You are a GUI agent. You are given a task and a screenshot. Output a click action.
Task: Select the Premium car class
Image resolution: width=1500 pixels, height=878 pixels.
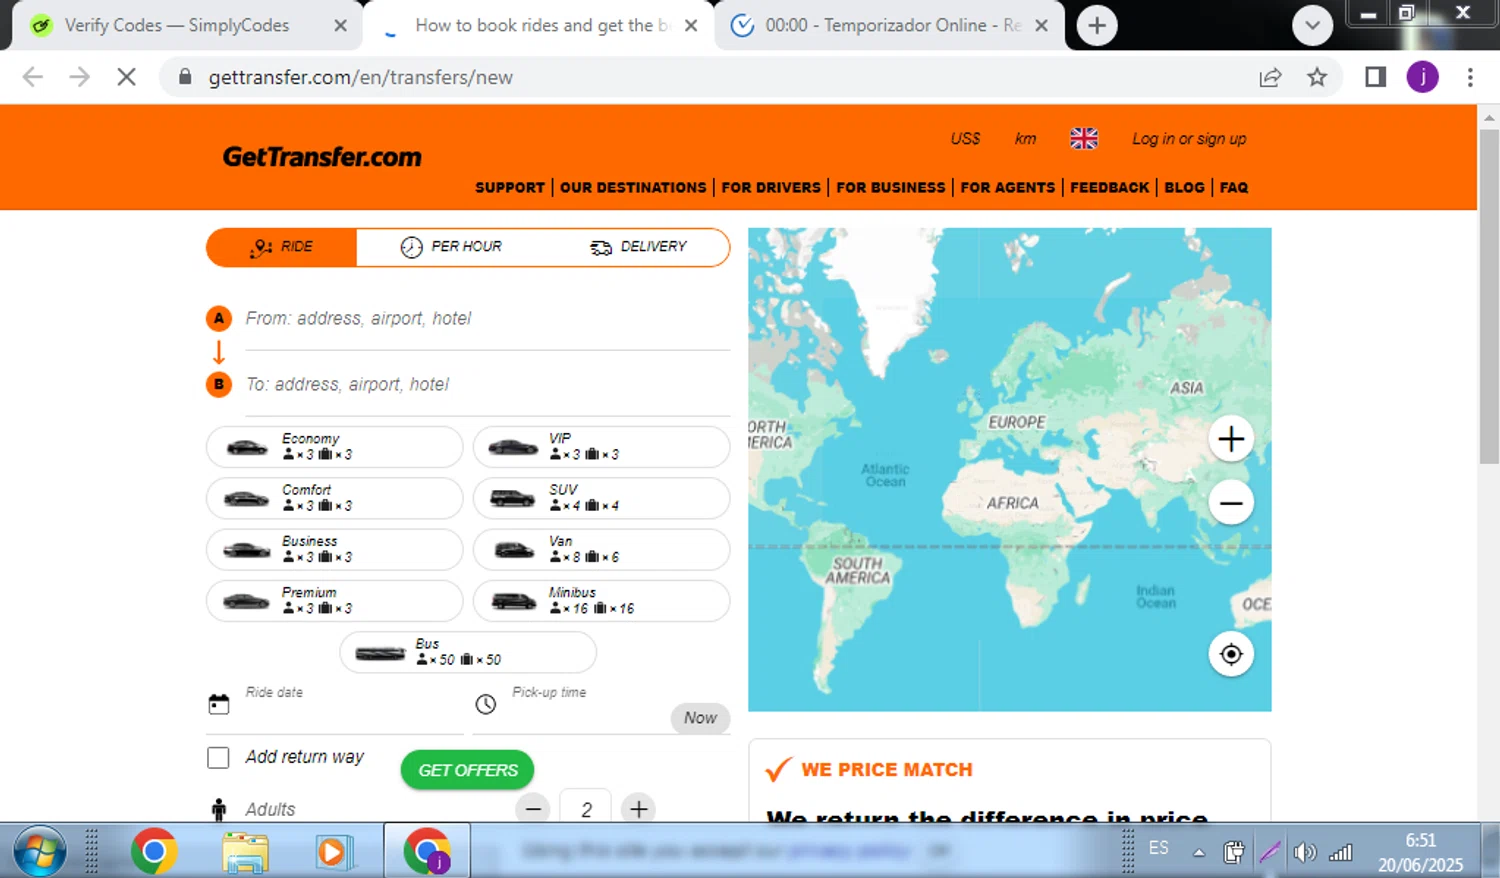pyautogui.click(x=334, y=601)
